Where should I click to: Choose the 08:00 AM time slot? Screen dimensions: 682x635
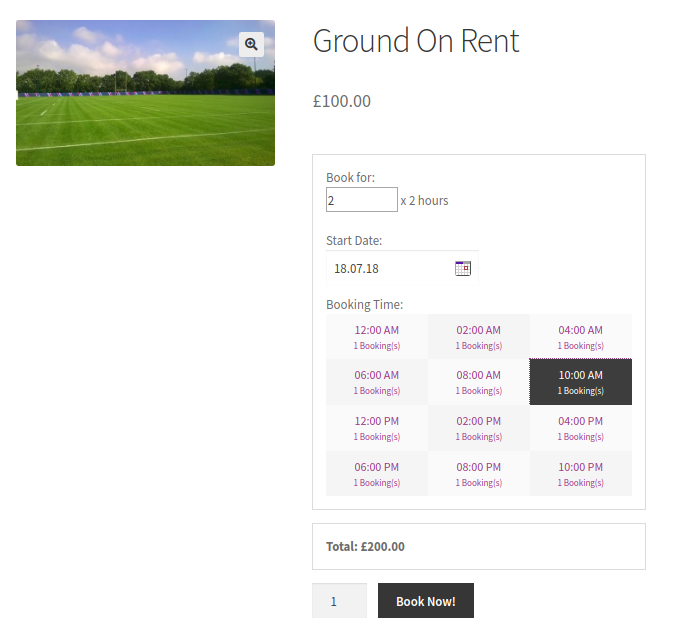click(478, 382)
